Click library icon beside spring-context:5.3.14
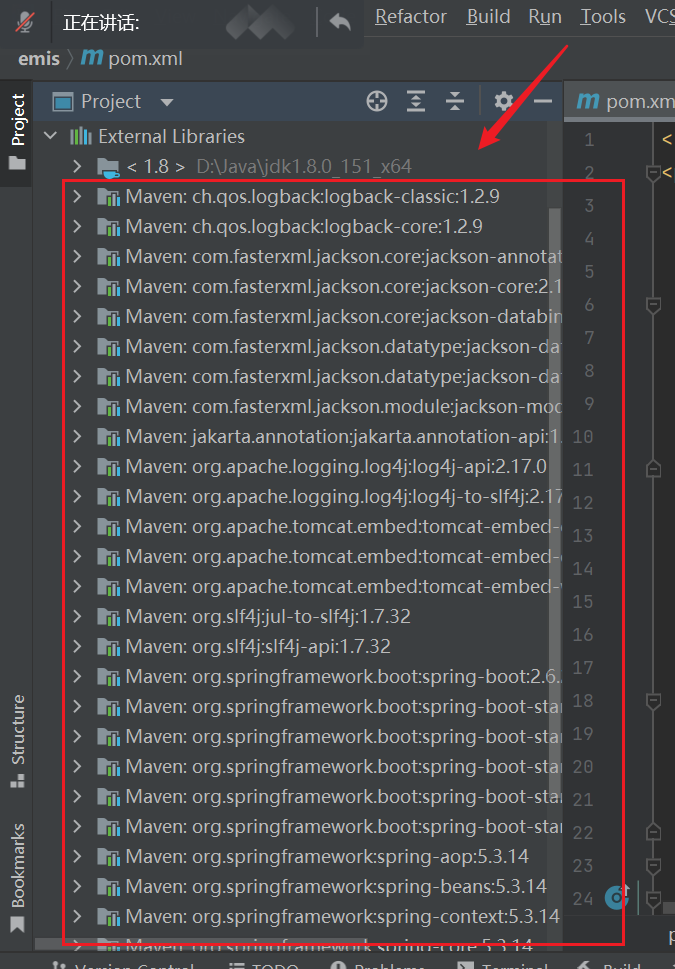This screenshot has height=969, width=675. click(108, 916)
